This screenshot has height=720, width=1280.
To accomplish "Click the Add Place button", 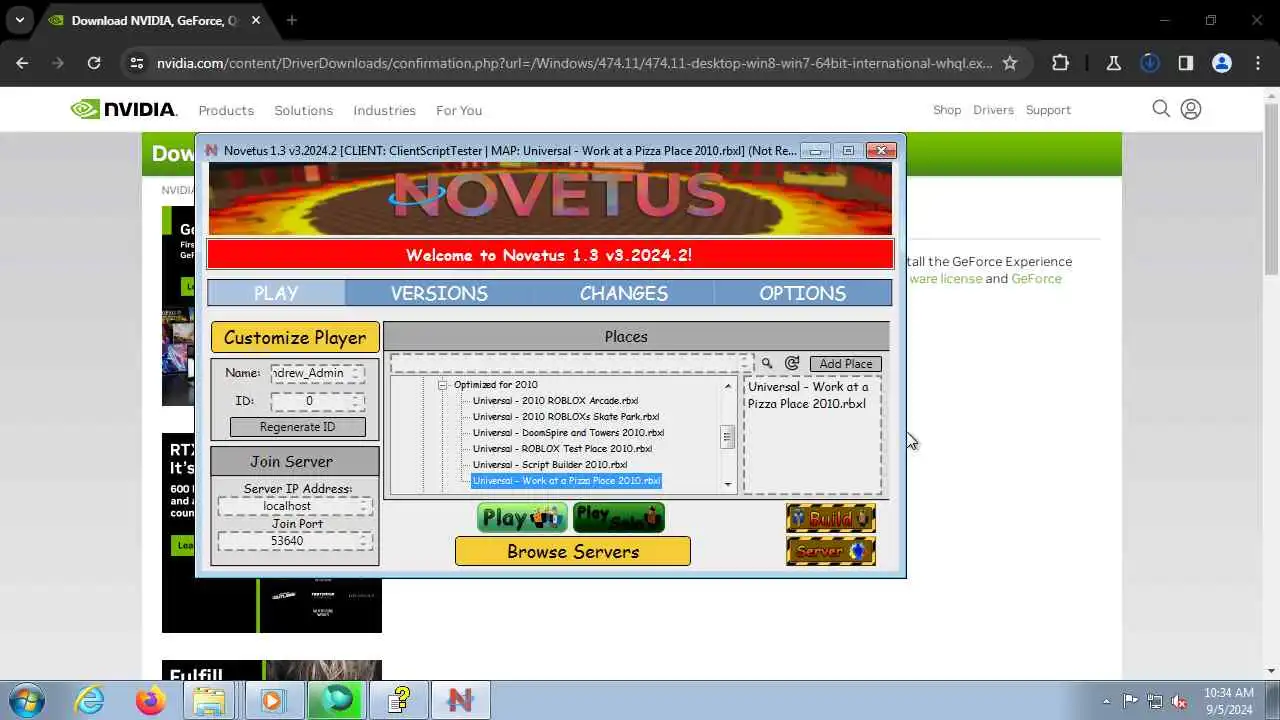I will [846, 364].
